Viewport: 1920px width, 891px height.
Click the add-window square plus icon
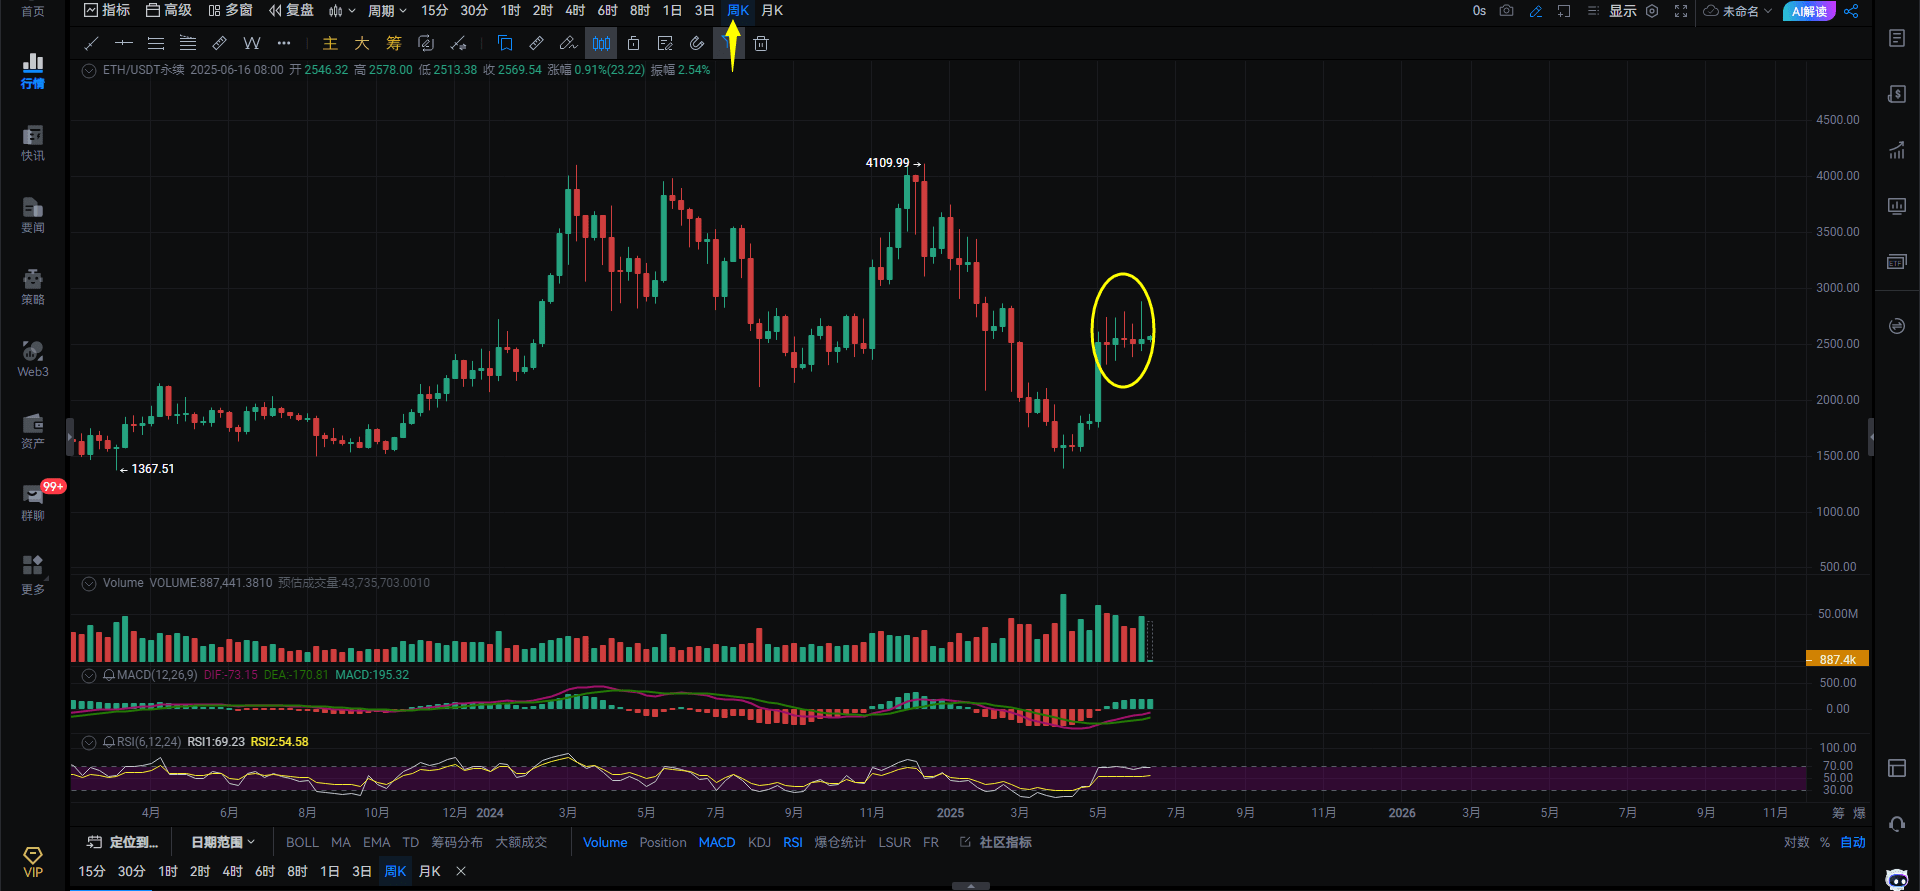click(1564, 11)
